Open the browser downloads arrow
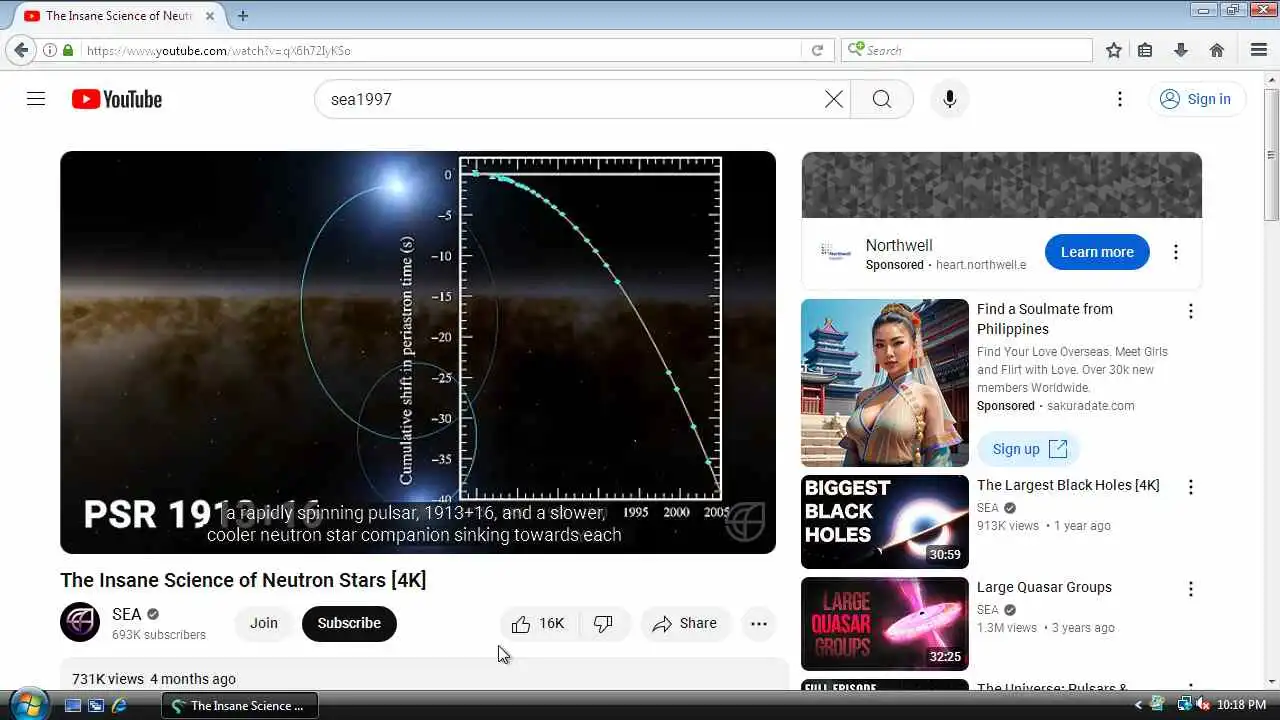Screen dimensions: 1280x720 tap(1181, 50)
